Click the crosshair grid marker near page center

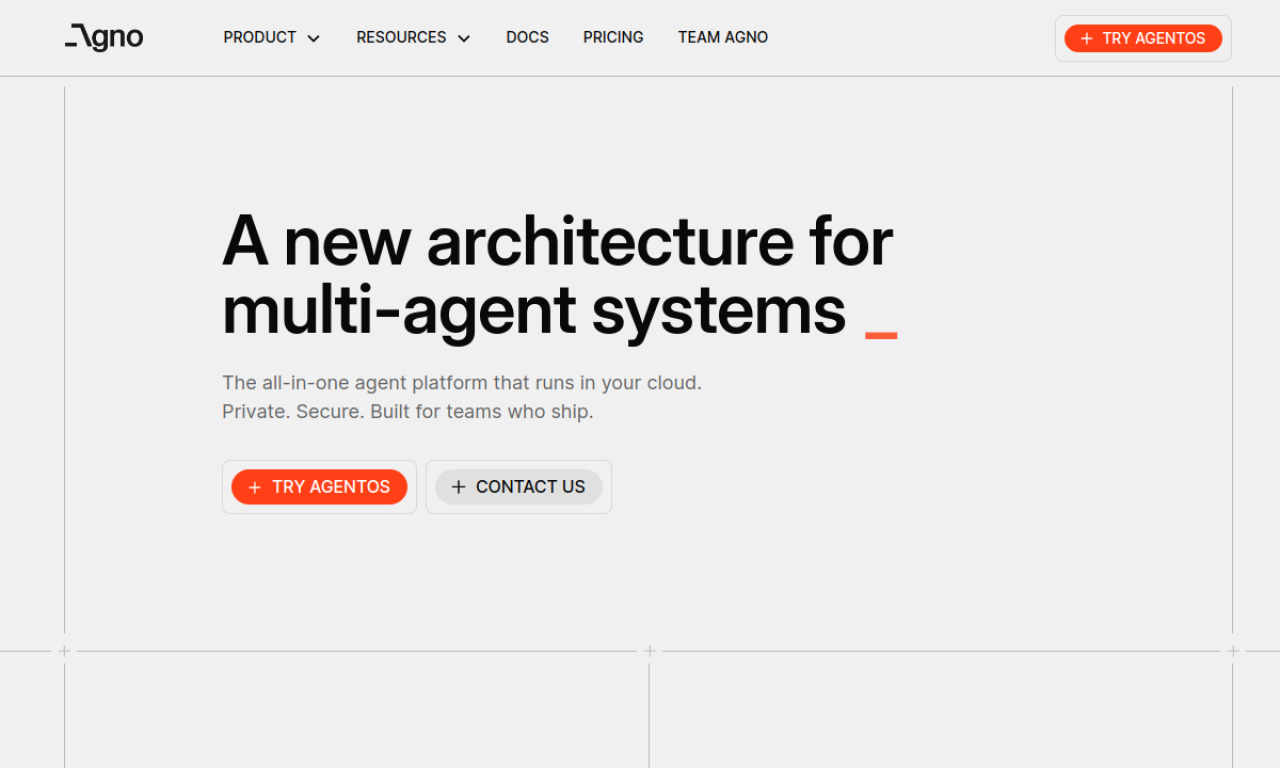(649, 650)
